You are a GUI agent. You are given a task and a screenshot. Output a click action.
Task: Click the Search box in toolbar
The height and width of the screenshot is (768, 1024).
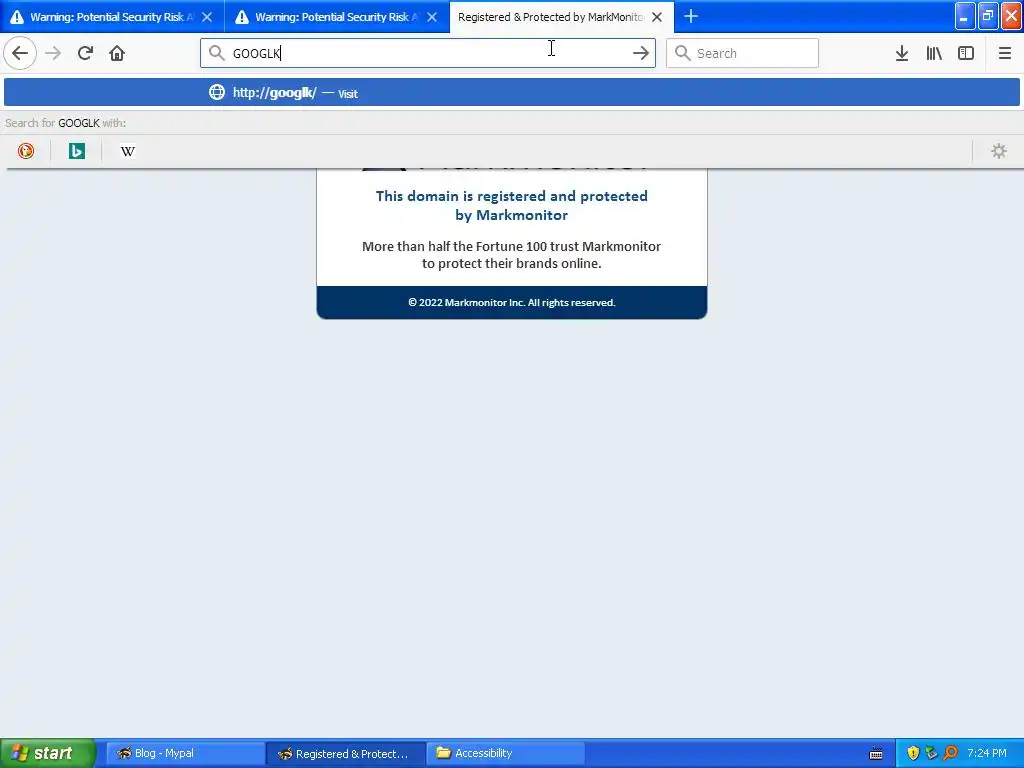pyautogui.click(x=742, y=53)
